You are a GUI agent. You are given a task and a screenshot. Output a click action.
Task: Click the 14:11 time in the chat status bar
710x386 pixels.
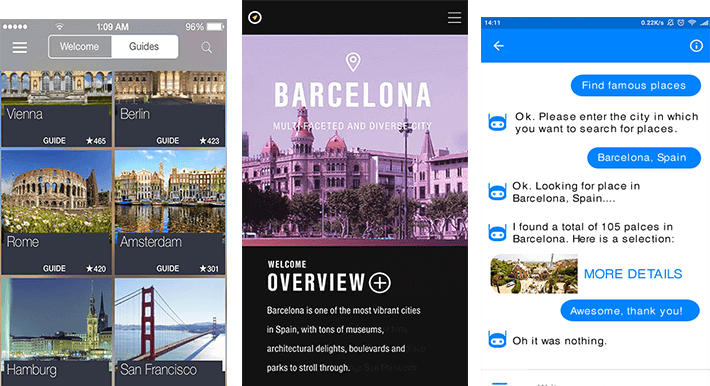tap(492, 23)
